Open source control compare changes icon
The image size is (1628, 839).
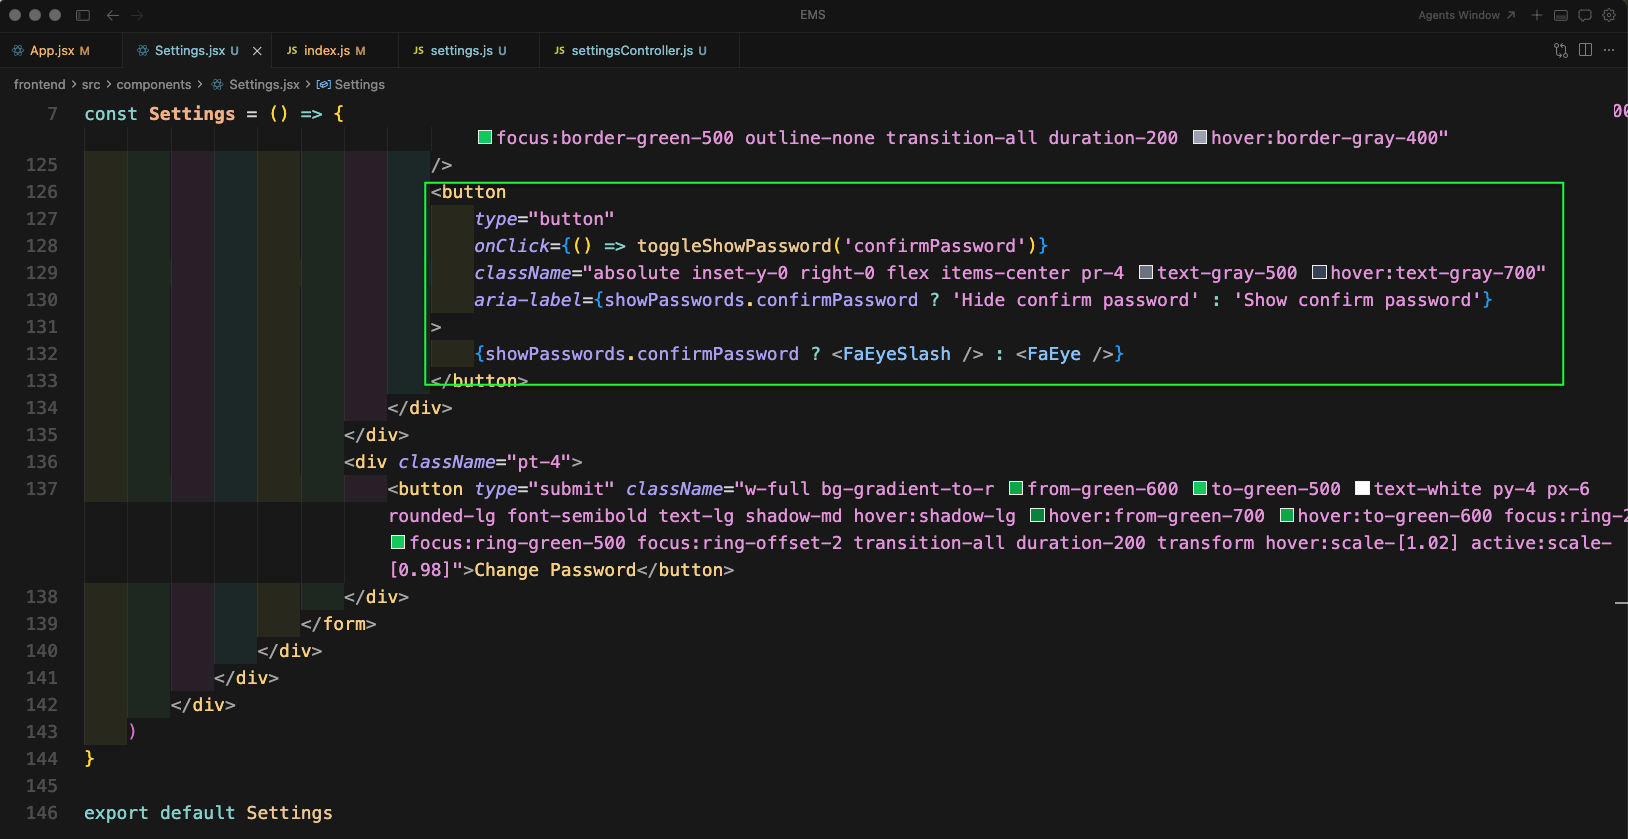click(1560, 50)
